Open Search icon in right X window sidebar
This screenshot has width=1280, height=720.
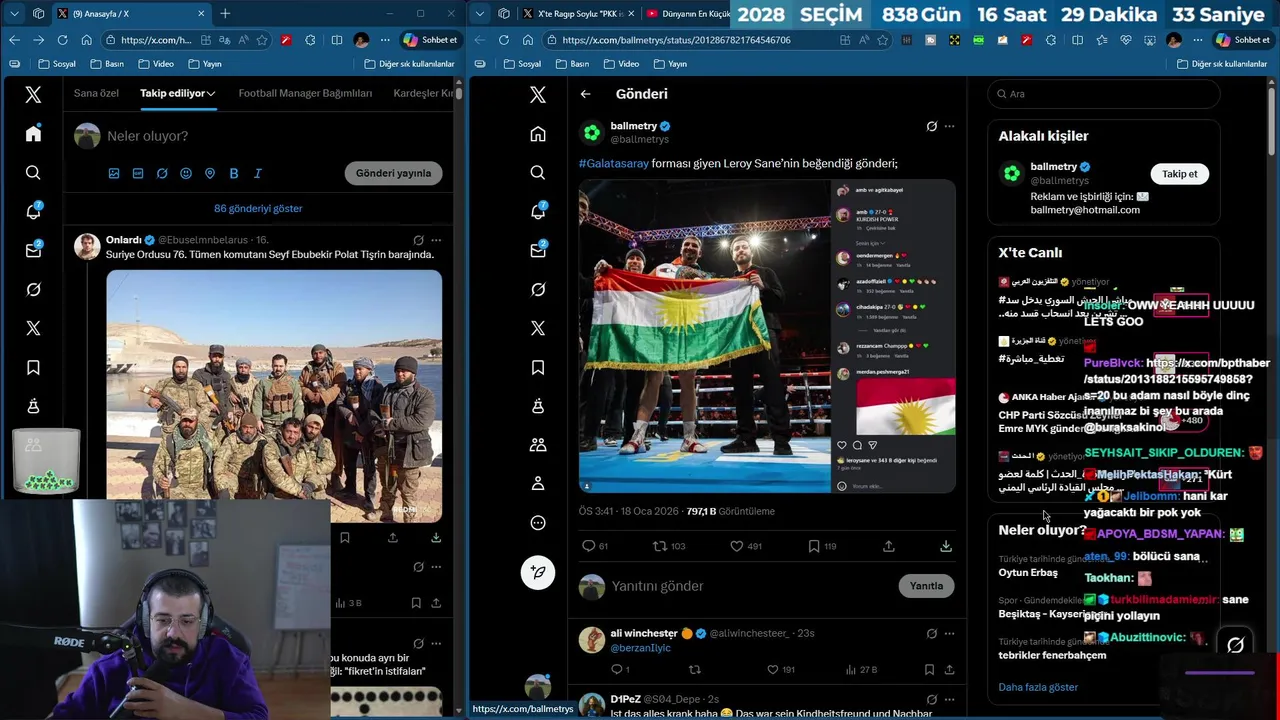[538, 173]
